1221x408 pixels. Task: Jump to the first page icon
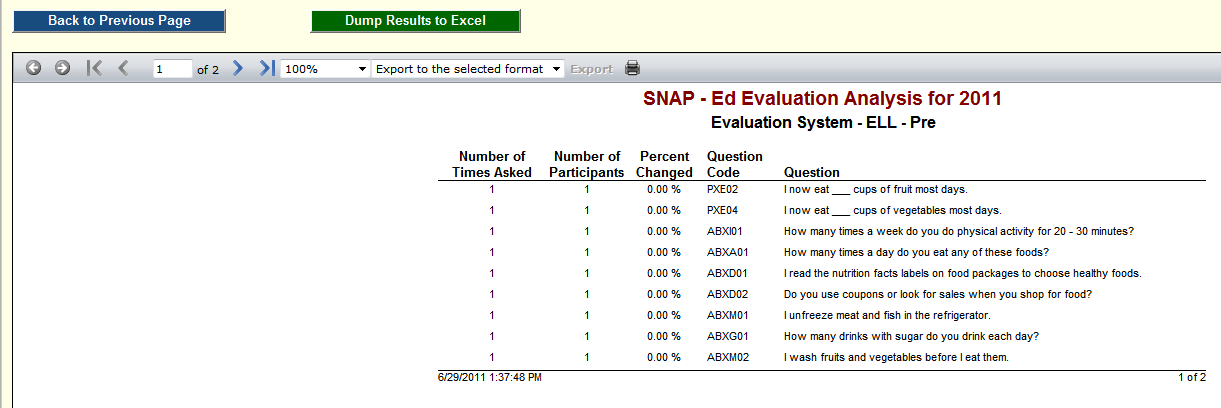(94, 68)
